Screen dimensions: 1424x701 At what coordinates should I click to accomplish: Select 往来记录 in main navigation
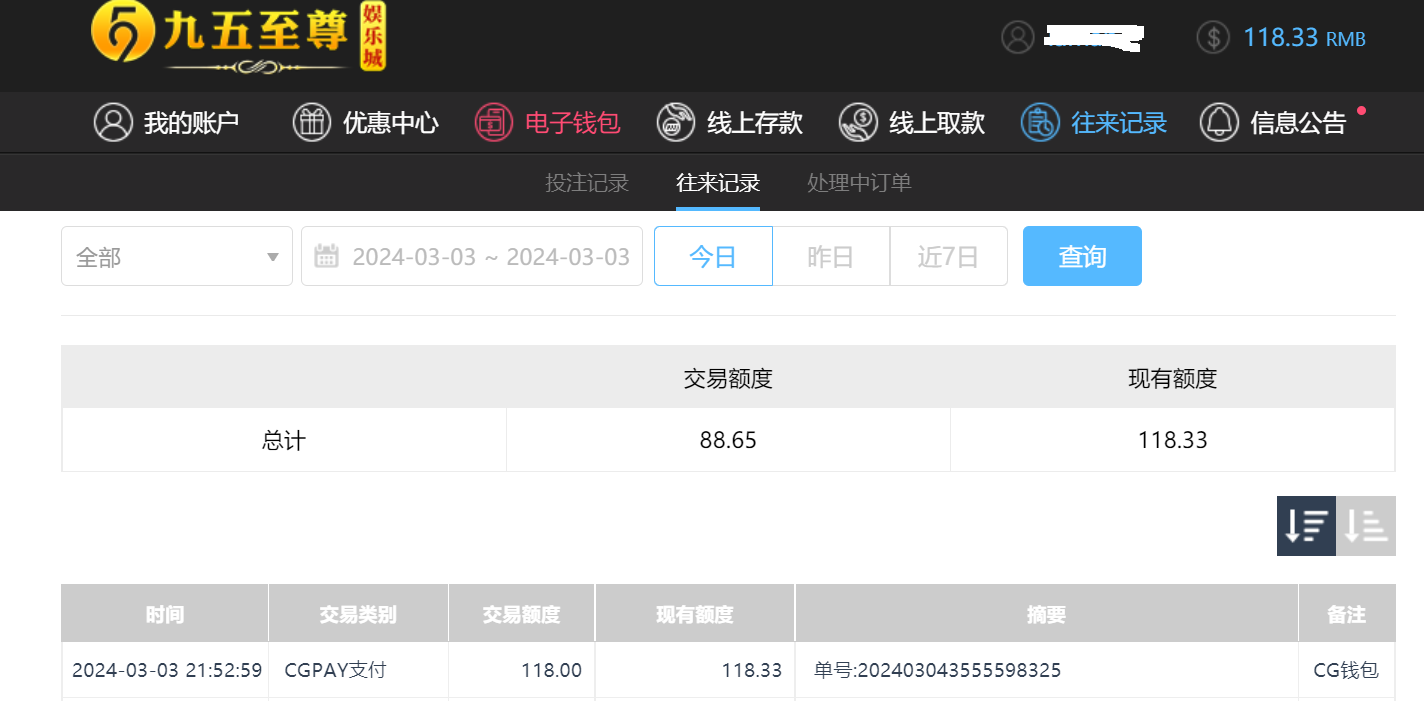coord(1094,122)
